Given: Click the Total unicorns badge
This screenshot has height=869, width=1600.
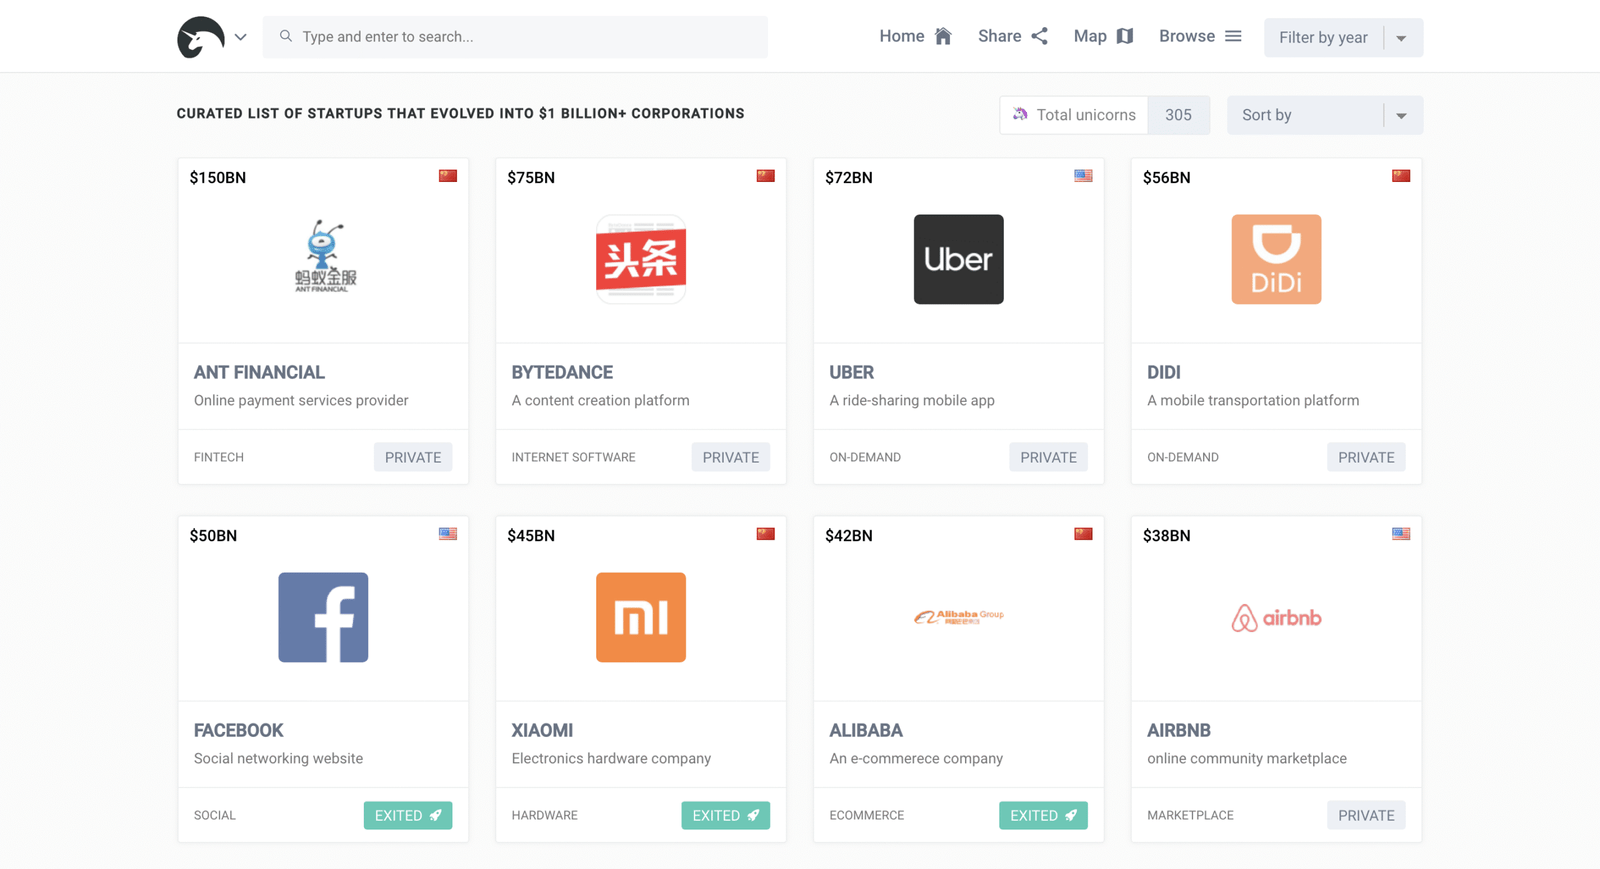Looking at the screenshot, I should point(1103,115).
